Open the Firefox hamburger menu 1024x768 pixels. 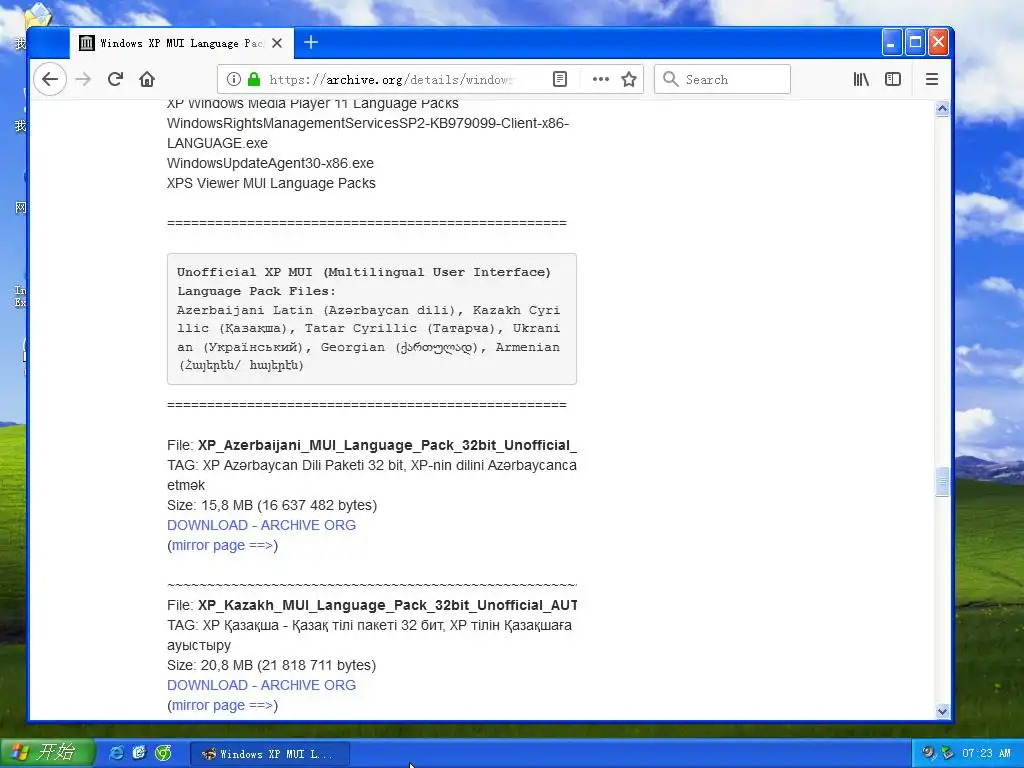pos(932,79)
